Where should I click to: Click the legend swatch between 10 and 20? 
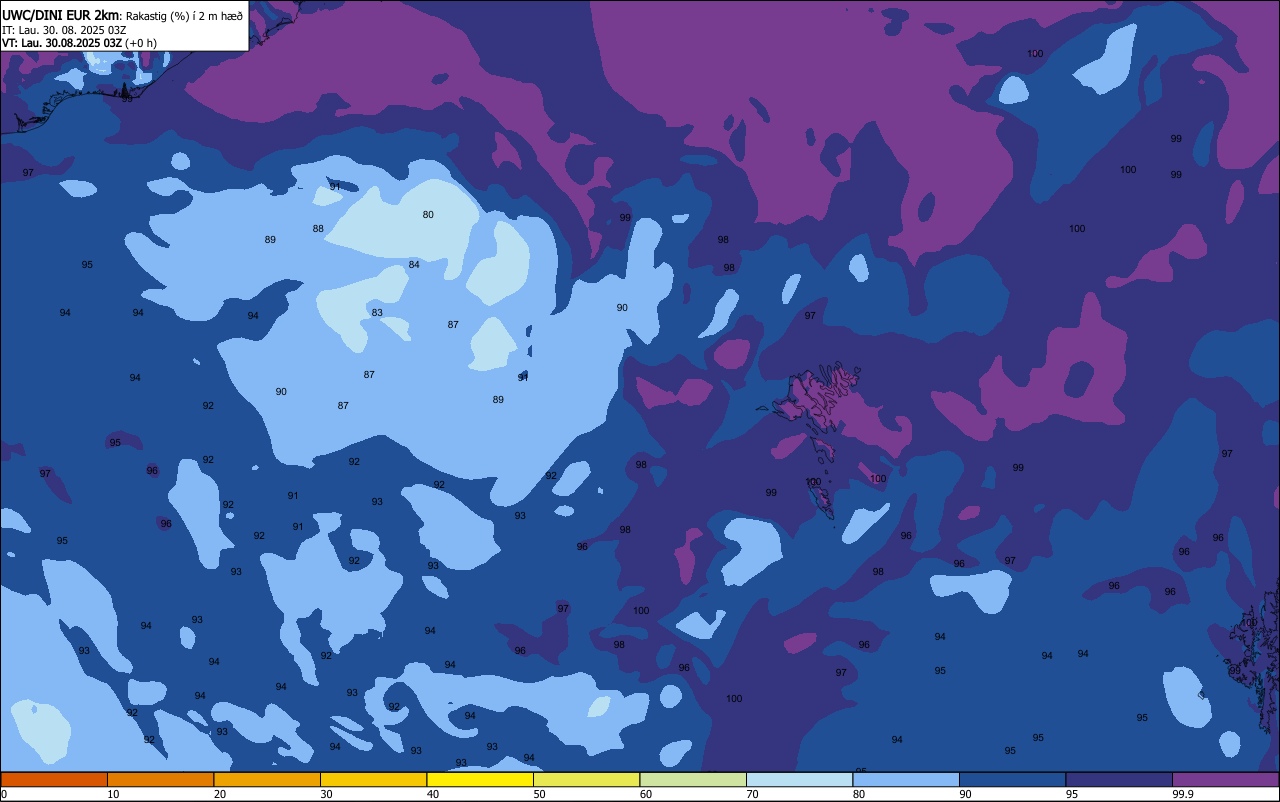click(x=160, y=779)
